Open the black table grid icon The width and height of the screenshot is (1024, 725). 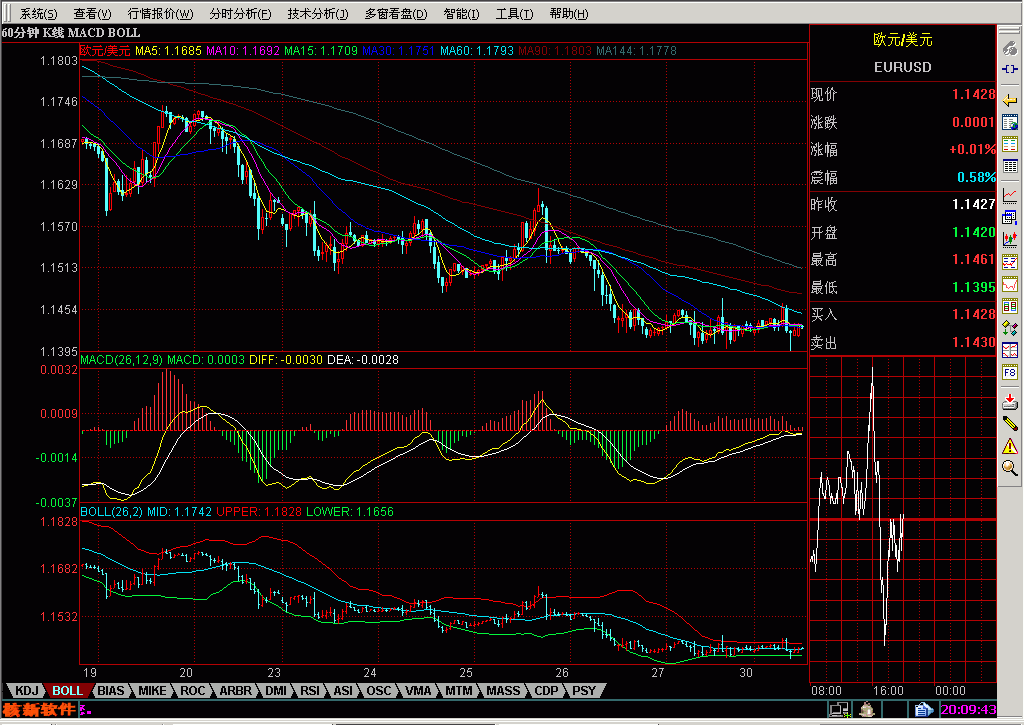pyautogui.click(x=1010, y=167)
